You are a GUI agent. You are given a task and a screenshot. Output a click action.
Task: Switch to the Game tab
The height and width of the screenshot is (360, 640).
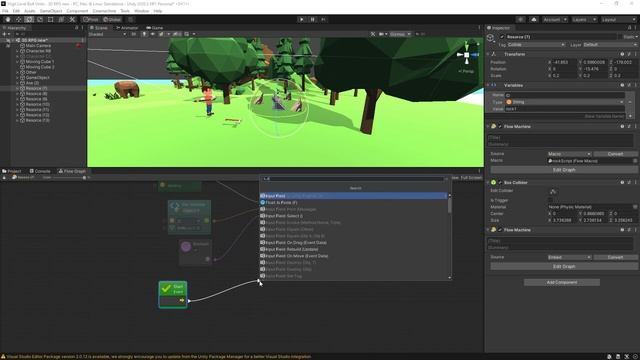(x=155, y=28)
